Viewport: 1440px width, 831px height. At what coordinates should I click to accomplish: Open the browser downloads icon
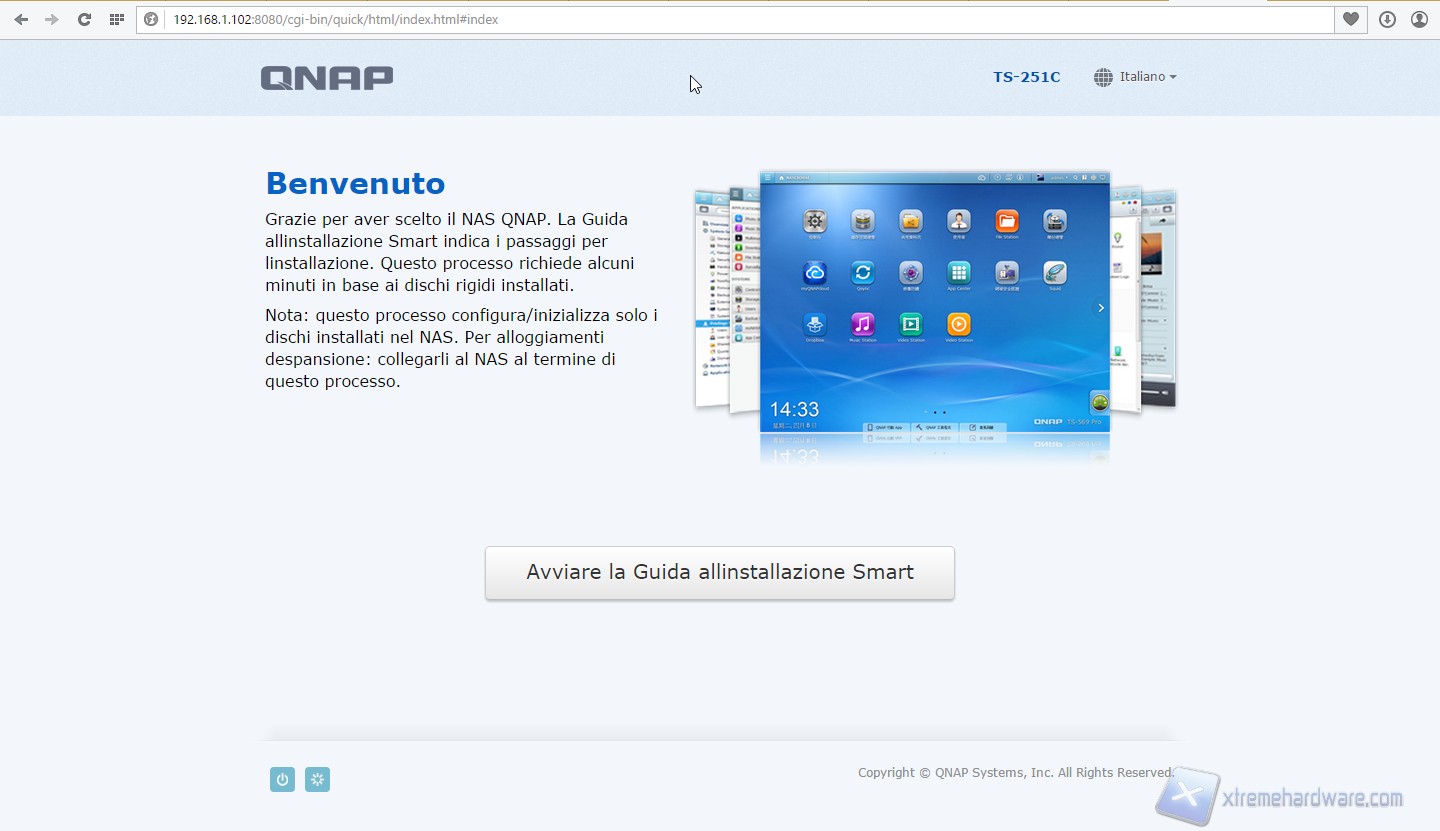1387,19
